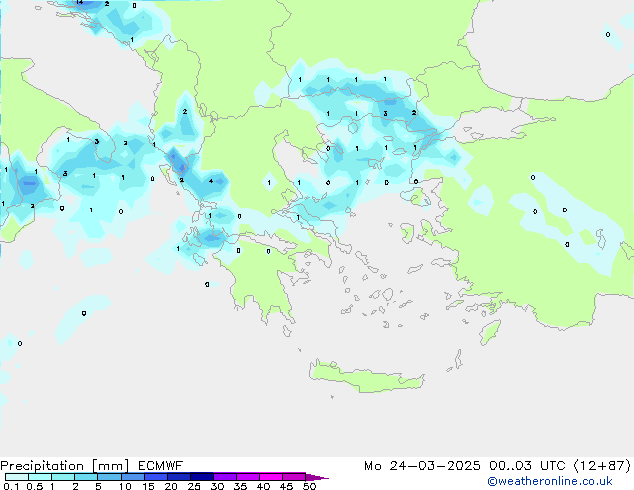Click the '(12+87)' forecast run text
This screenshot has height=490, width=634.
point(602,466)
